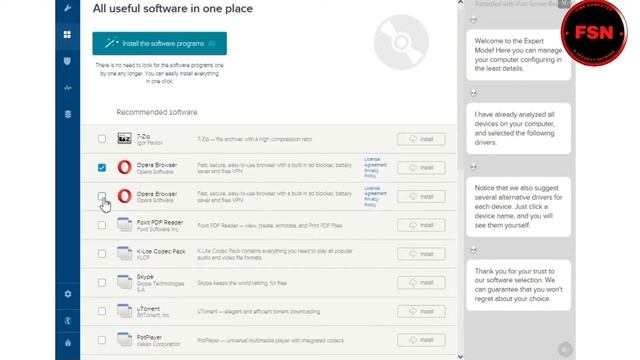
Task: Click the PotPlayer application icon
Action: click(x=124, y=339)
